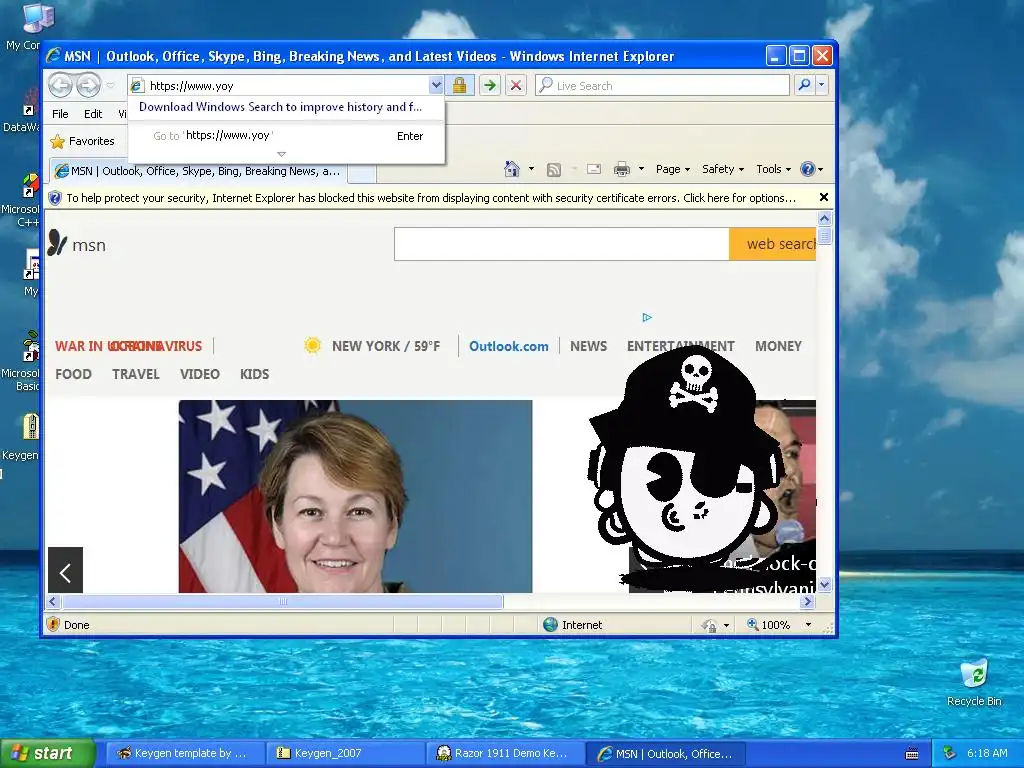Click the Help question mark icon
The height and width of the screenshot is (768, 1024).
tap(808, 169)
